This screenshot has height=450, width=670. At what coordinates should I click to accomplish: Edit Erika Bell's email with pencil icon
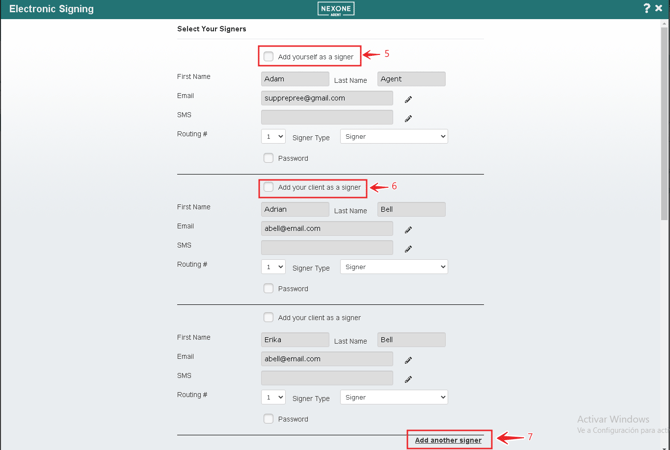(x=408, y=360)
